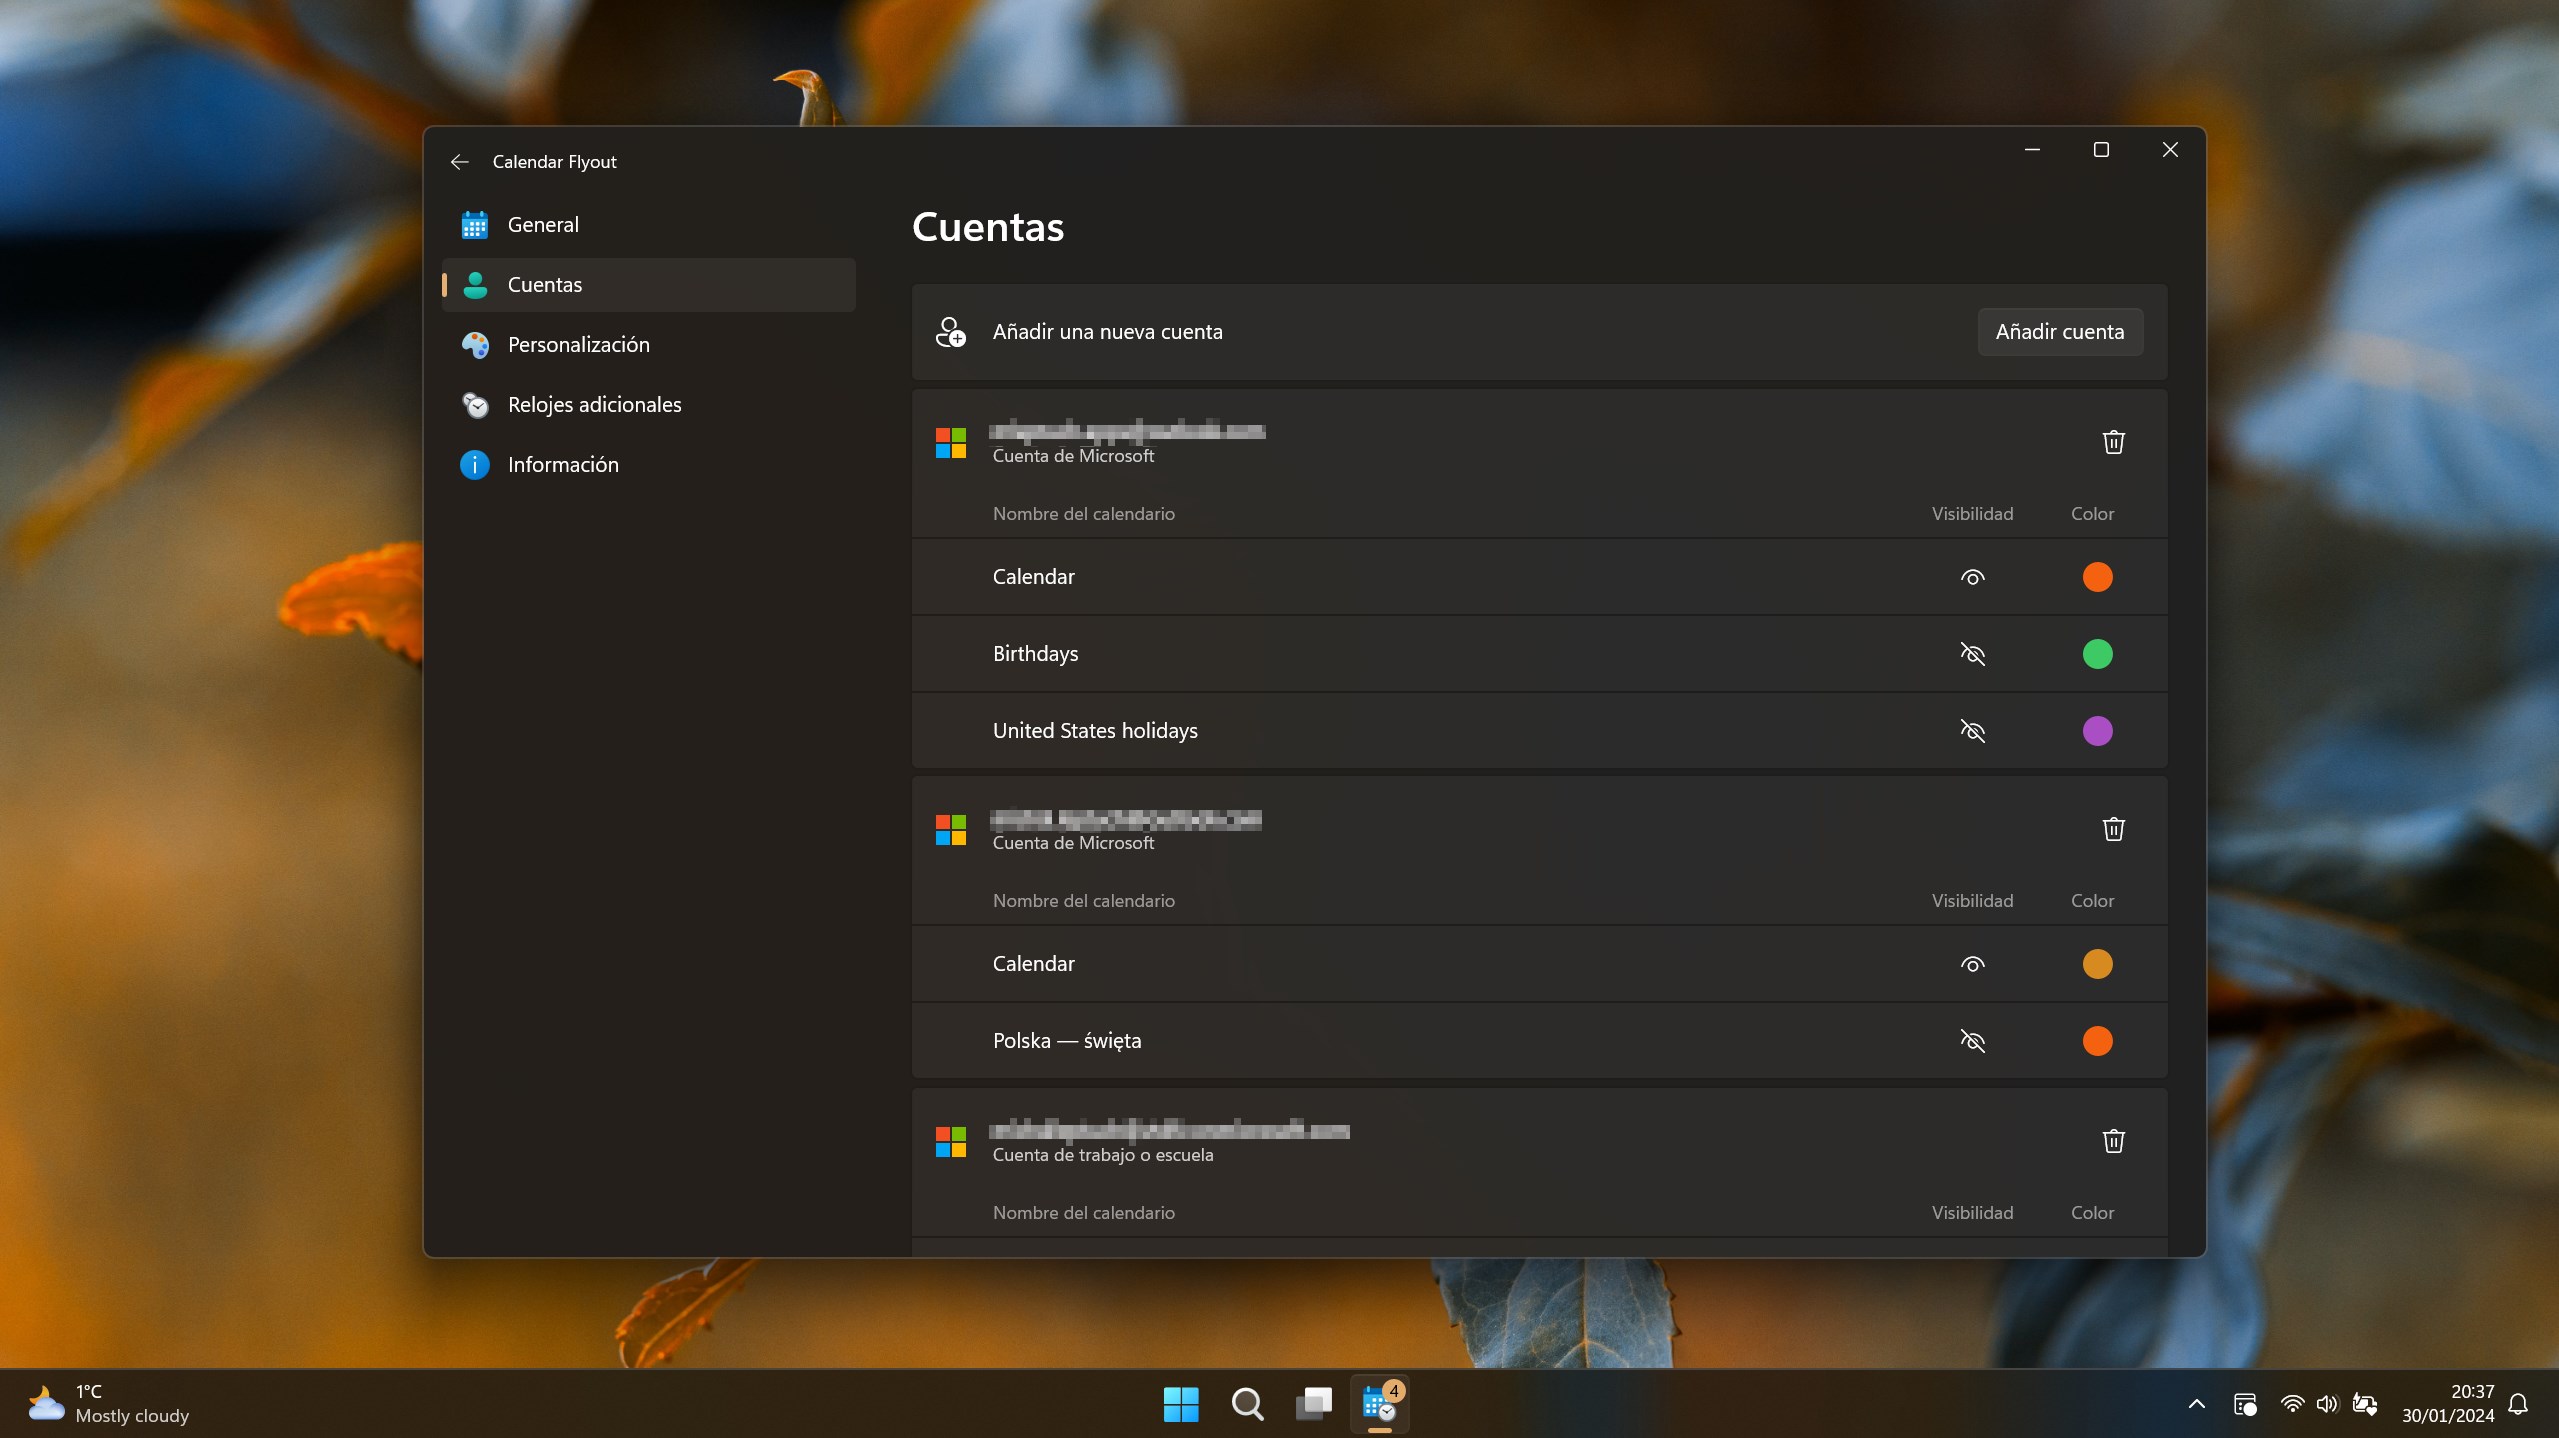Viewport: 2559px width, 1438px height.
Task: Change the orange color of first Calendar
Action: 2097,577
